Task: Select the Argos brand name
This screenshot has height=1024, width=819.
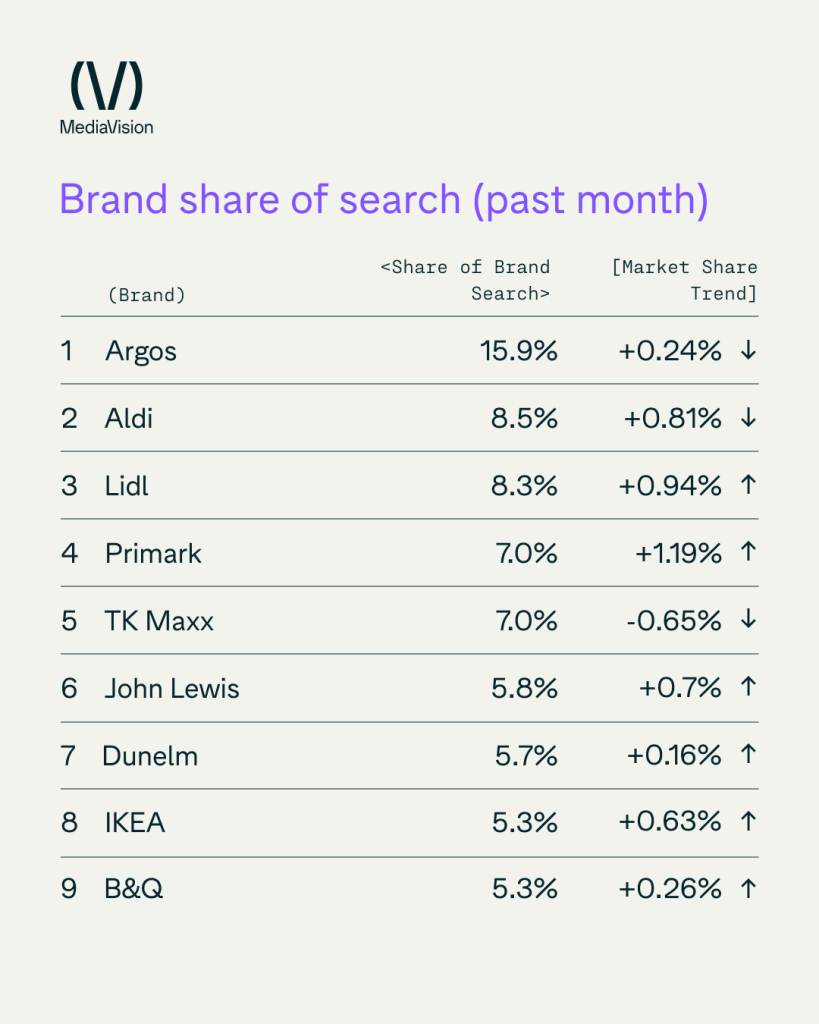Action: tap(141, 351)
